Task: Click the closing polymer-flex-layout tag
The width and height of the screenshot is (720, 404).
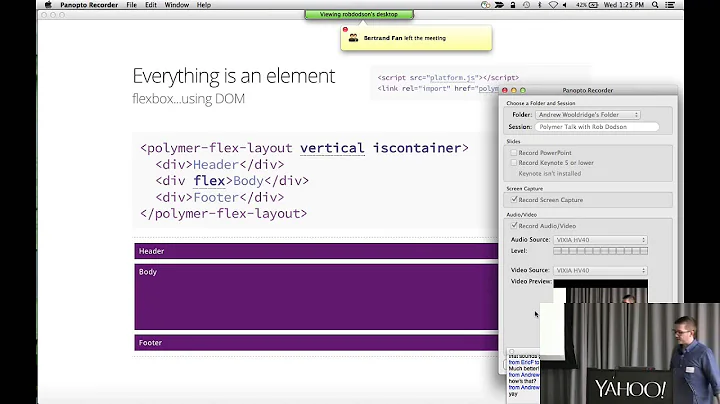Action: 224,214
